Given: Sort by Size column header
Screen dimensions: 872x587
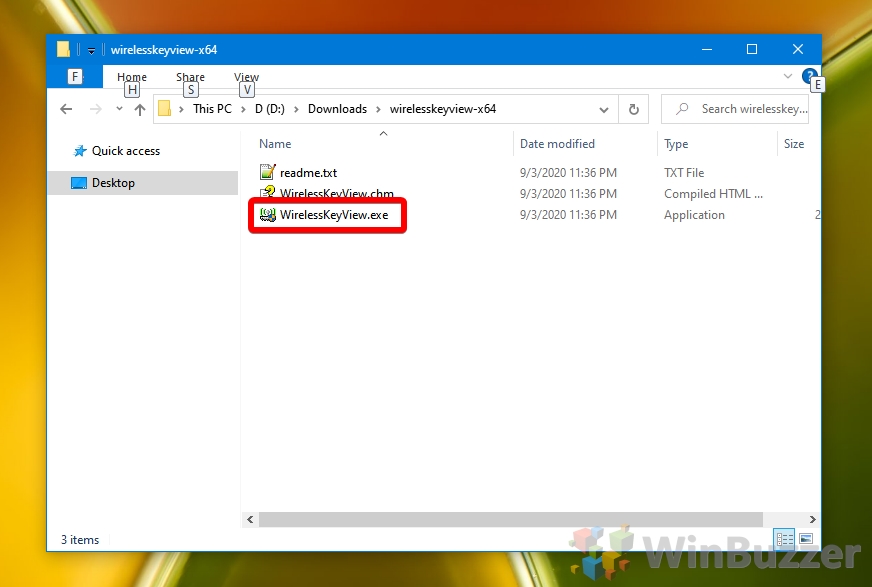Looking at the screenshot, I should click(794, 144).
